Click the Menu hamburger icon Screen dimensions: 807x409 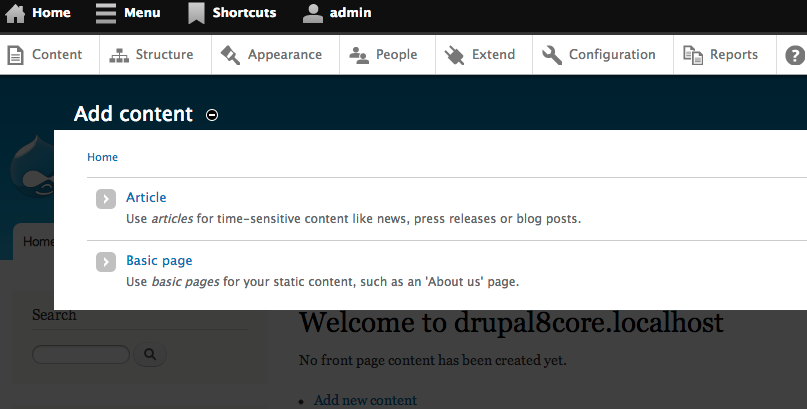106,13
